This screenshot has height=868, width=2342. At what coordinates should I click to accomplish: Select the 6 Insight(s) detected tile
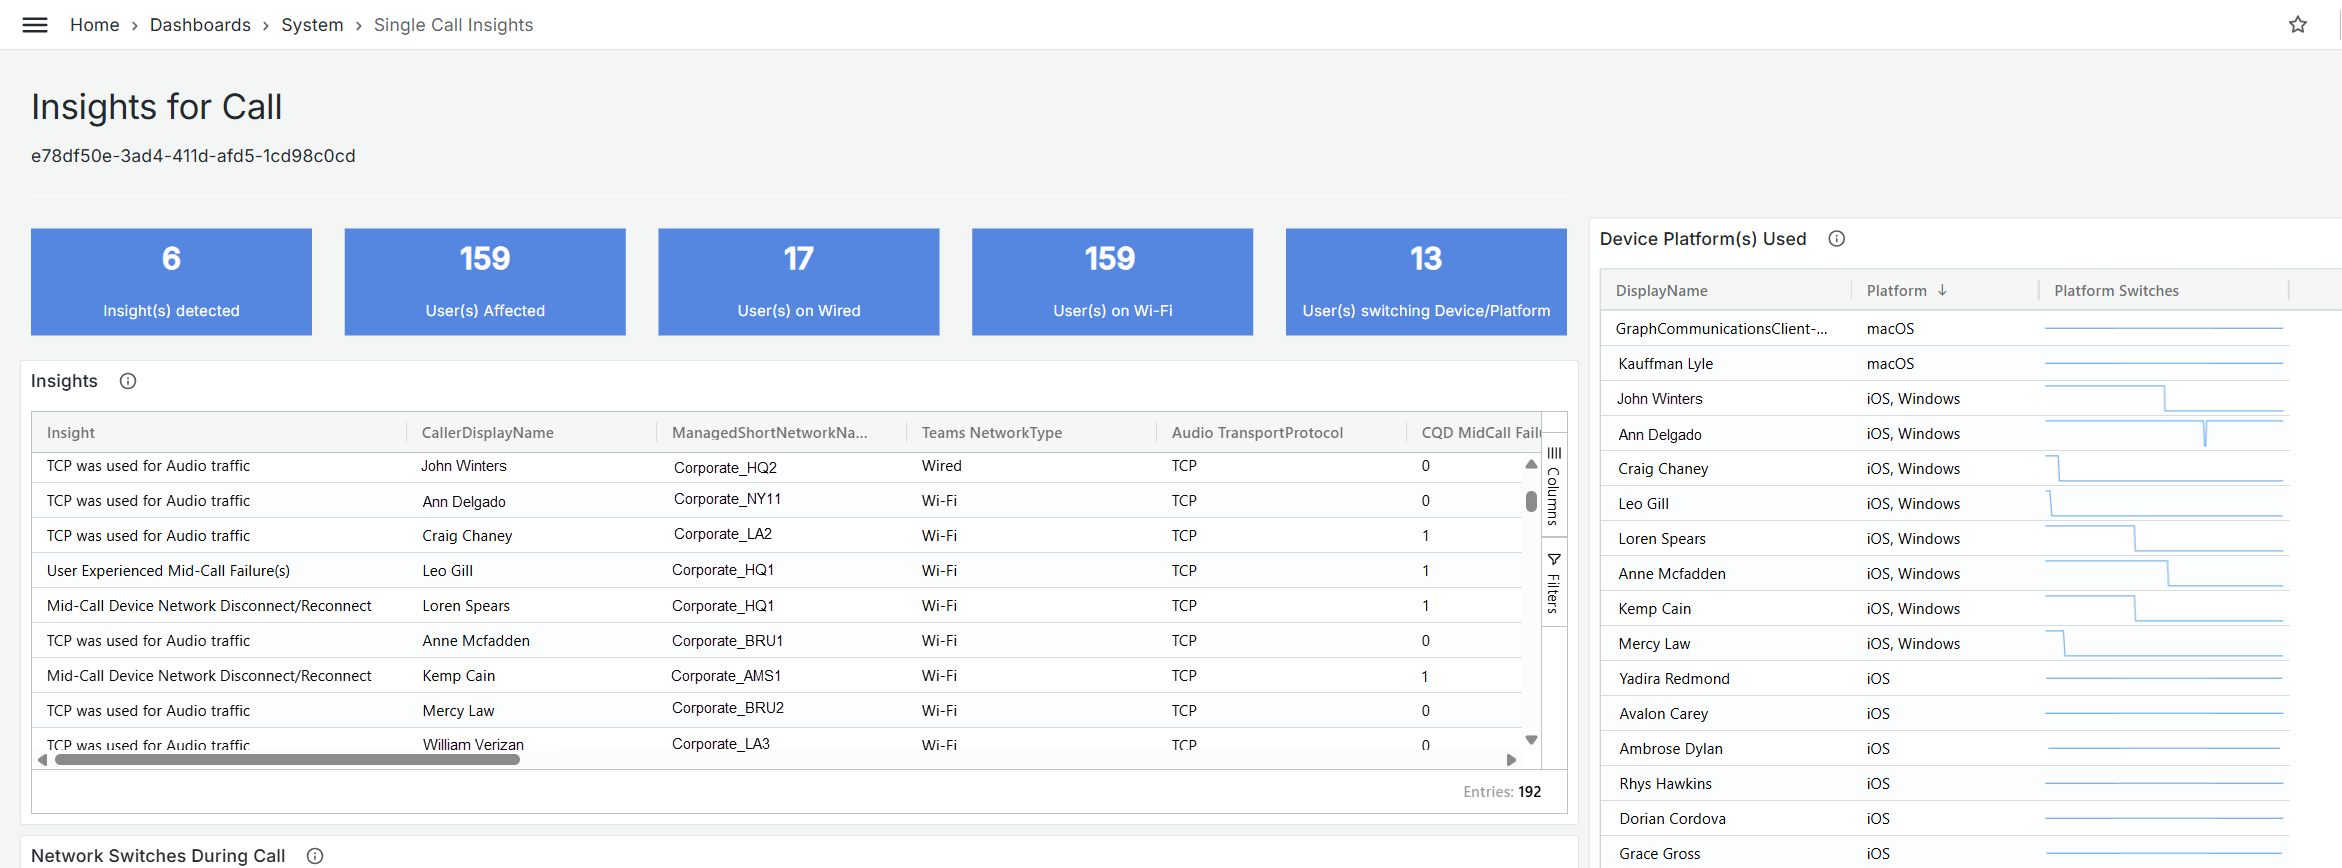click(x=171, y=282)
